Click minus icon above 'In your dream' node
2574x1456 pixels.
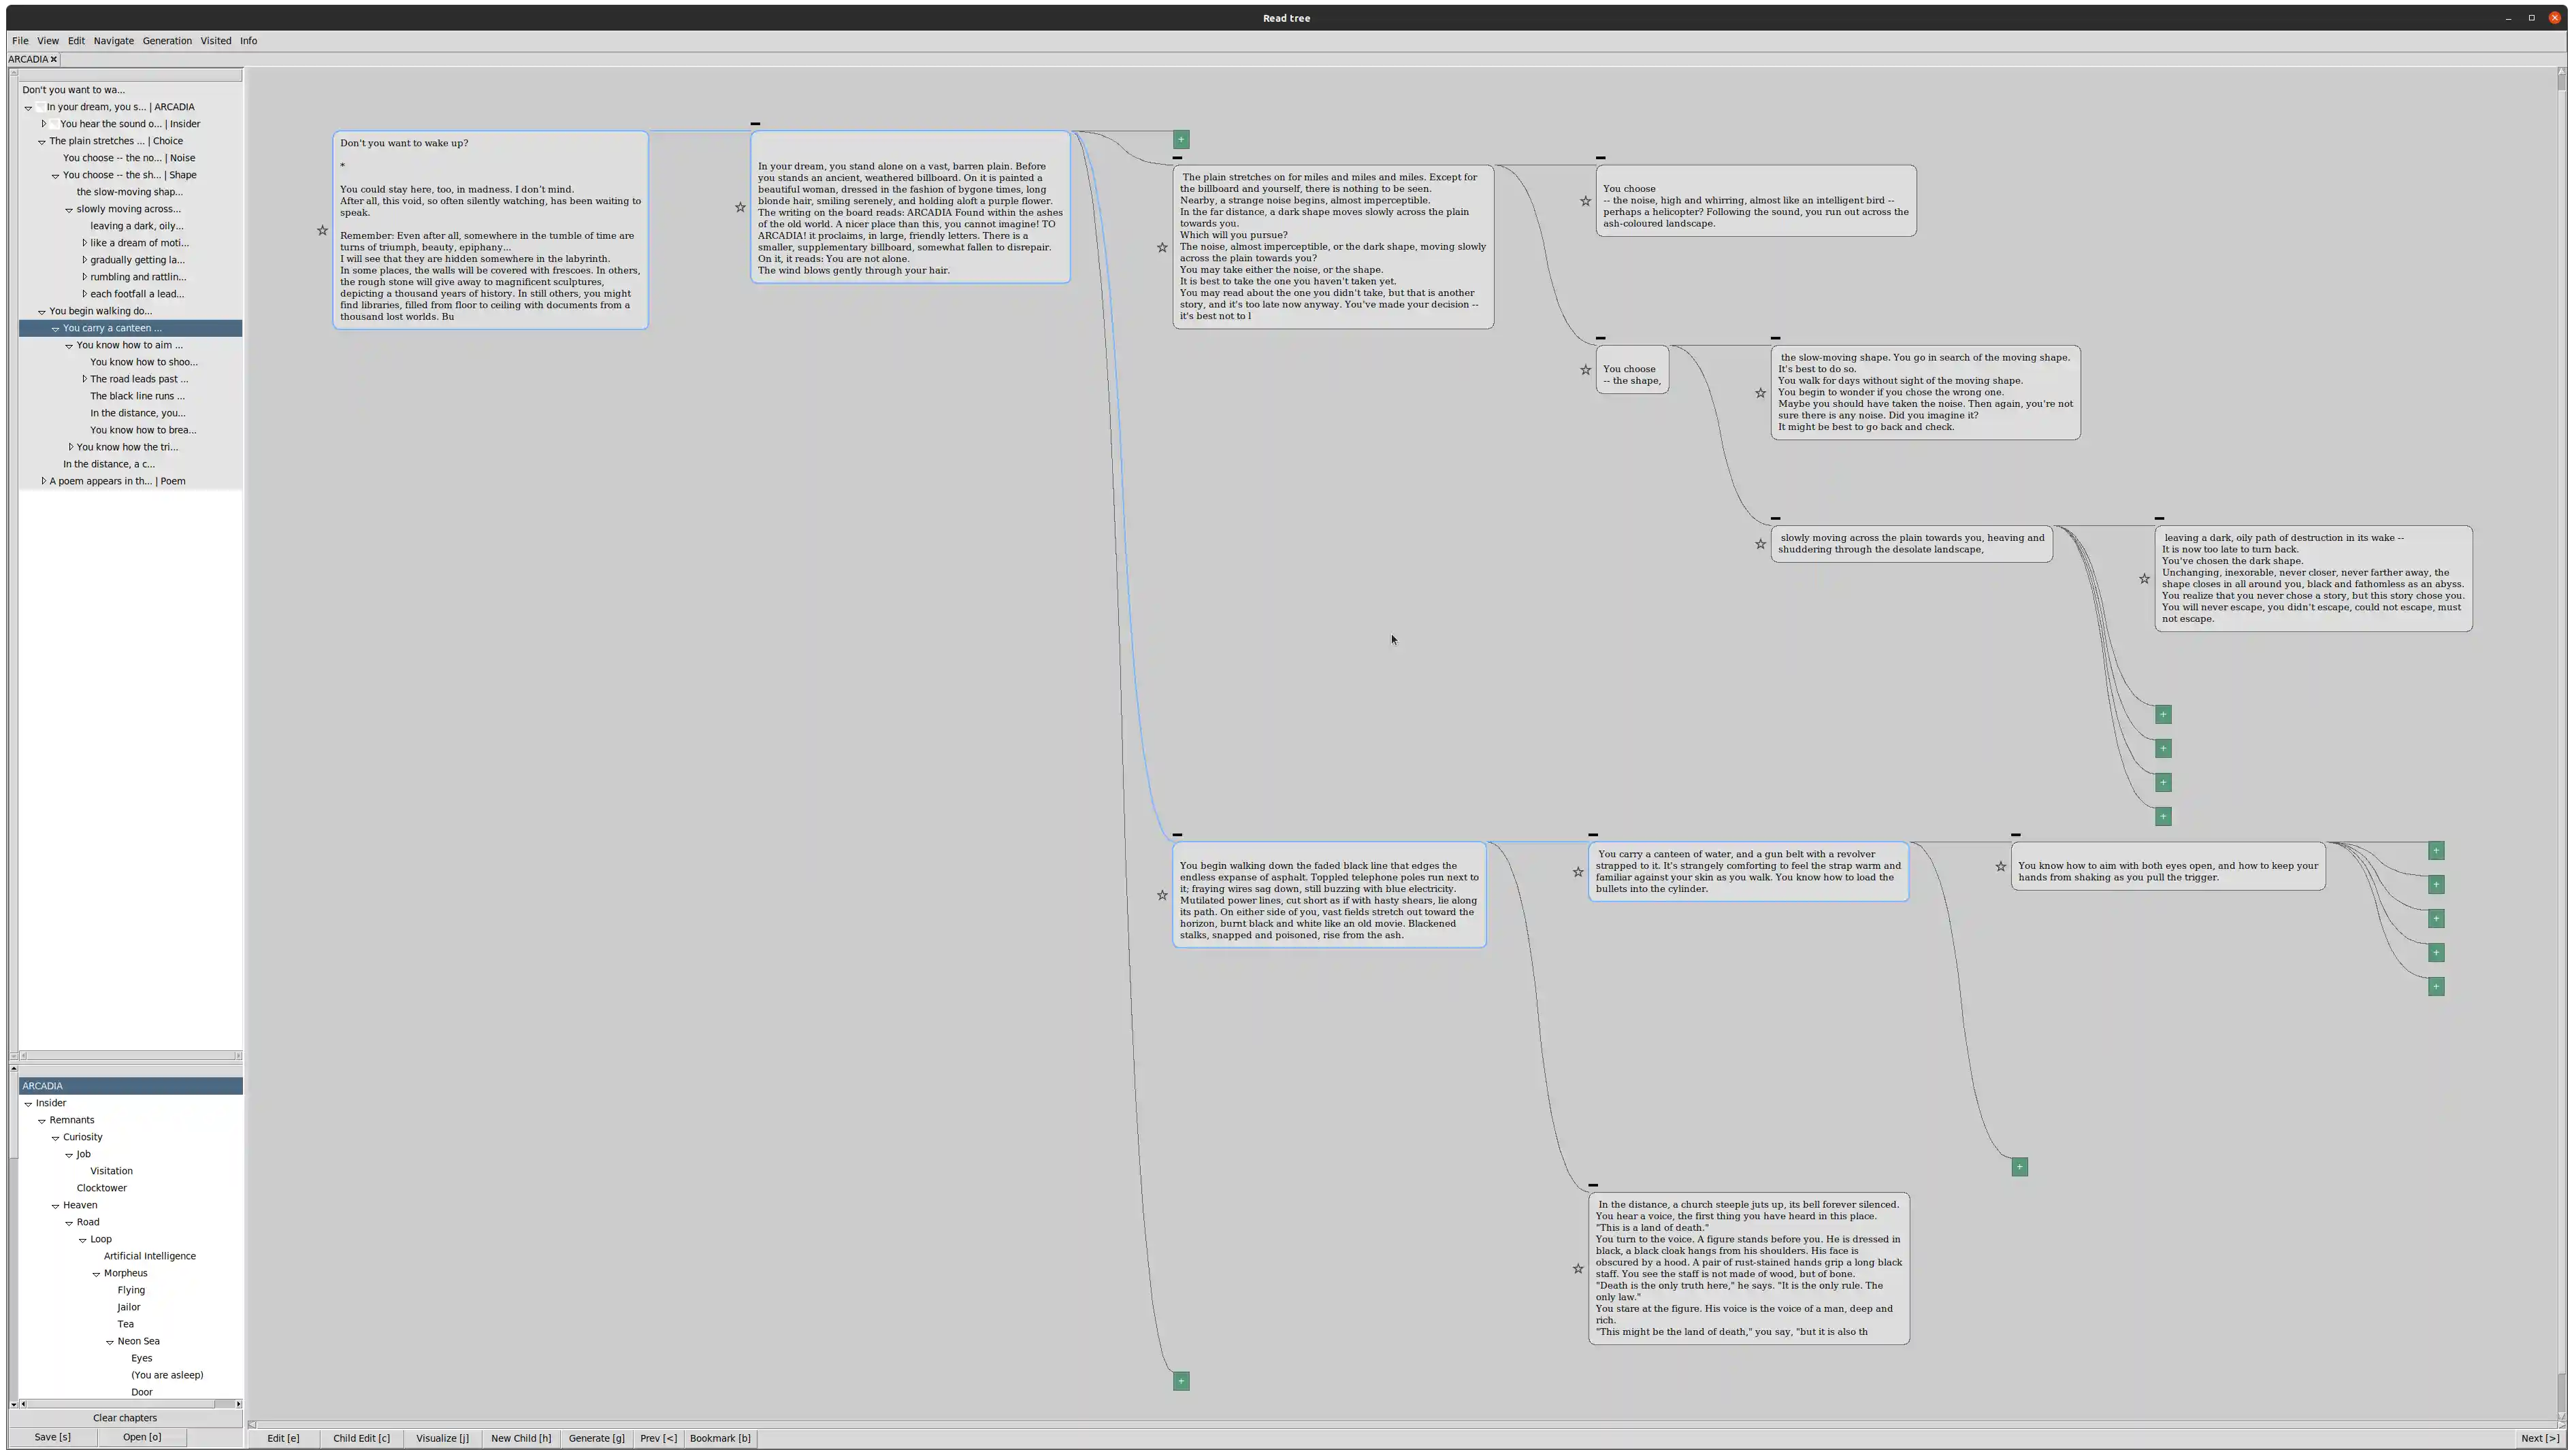tap(755, 124)
